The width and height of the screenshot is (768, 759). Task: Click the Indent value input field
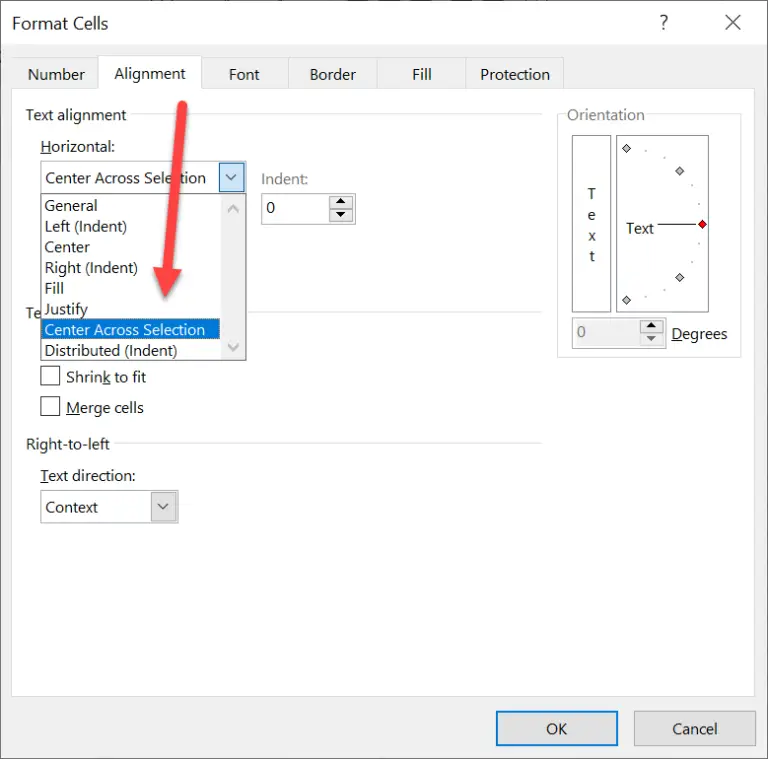296,209
